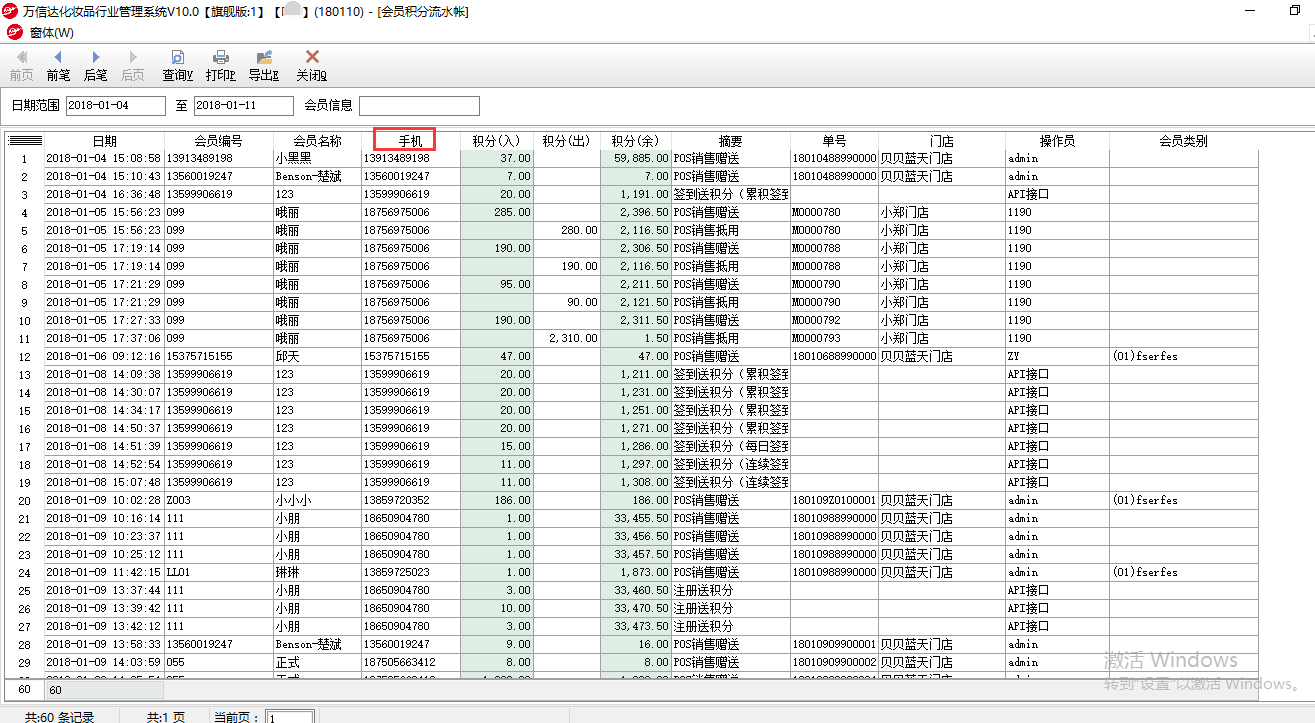The image size is (1315, 723).
Task: Click phone cell 13859725023
Action: pos(411,572)
